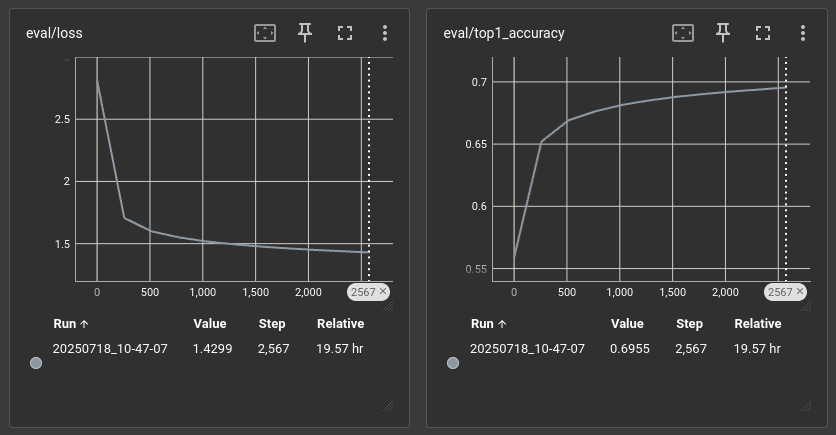Remove the 2567 step marker on eval/loss

(x=383, y=291)
